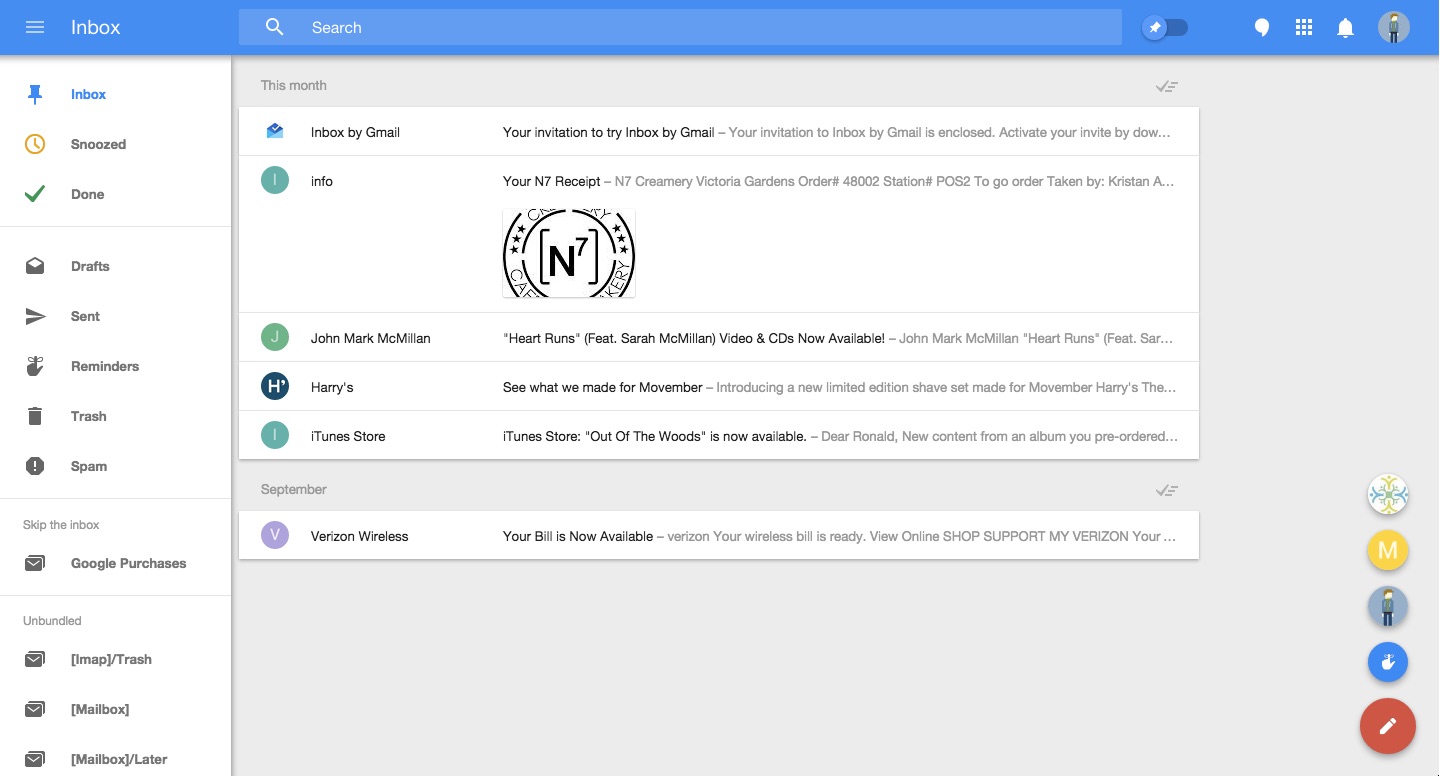
Task: Open the Google apps grid
Action: click(1304, 28)
